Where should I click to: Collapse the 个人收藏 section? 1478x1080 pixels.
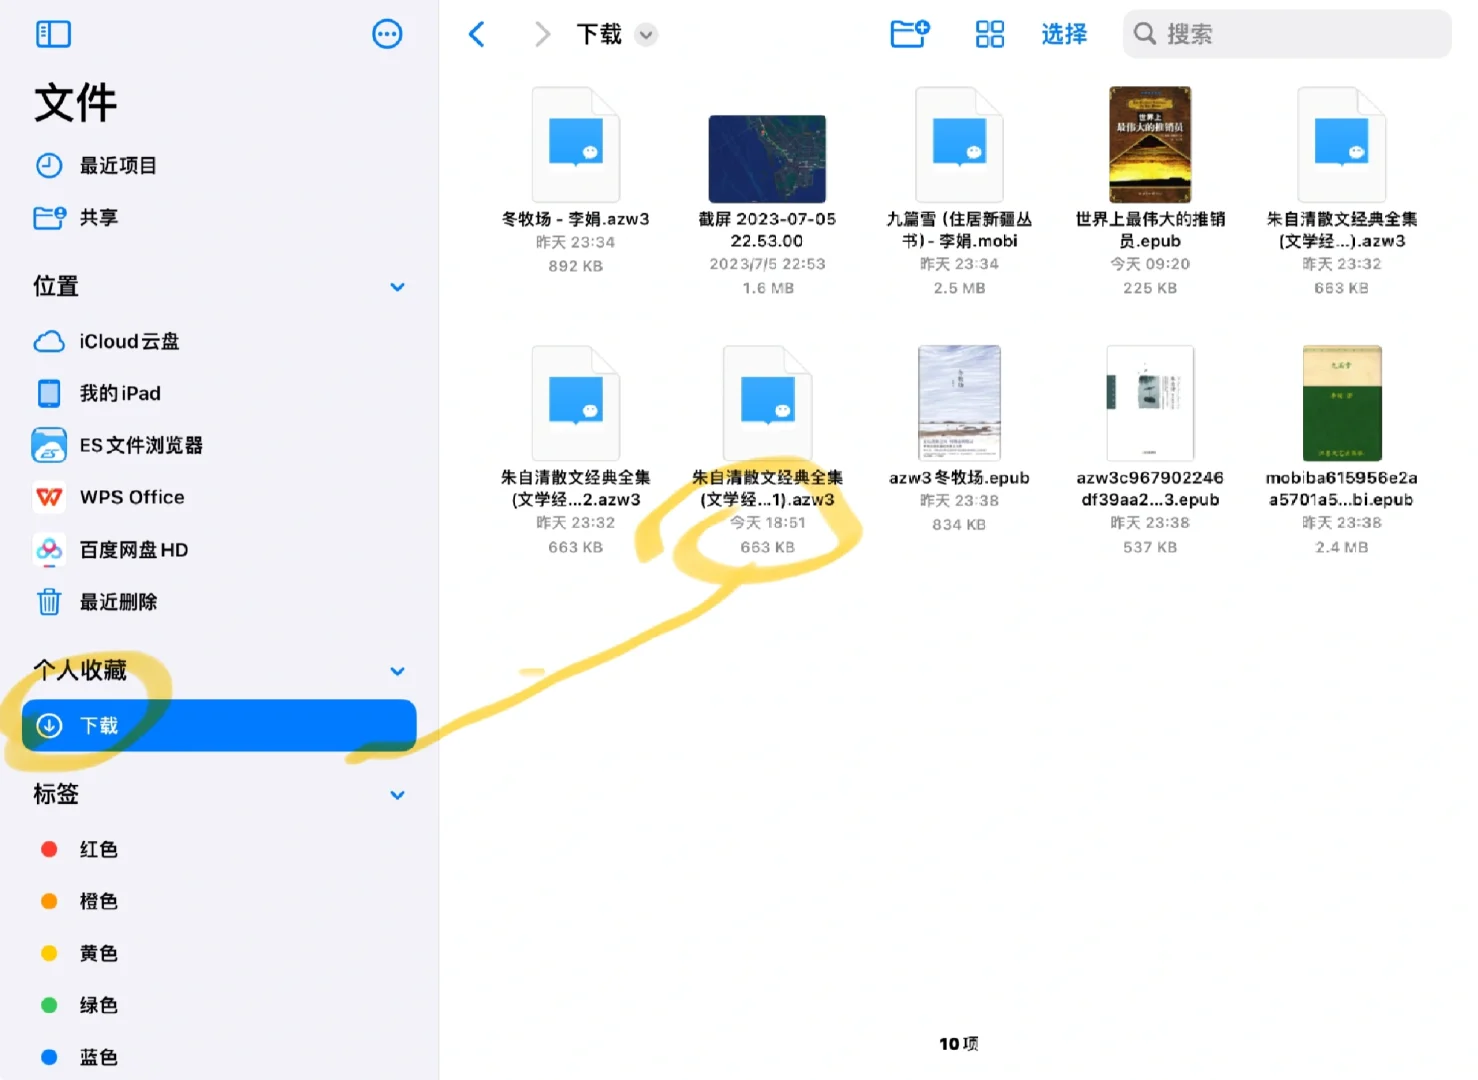click(397, 671)
